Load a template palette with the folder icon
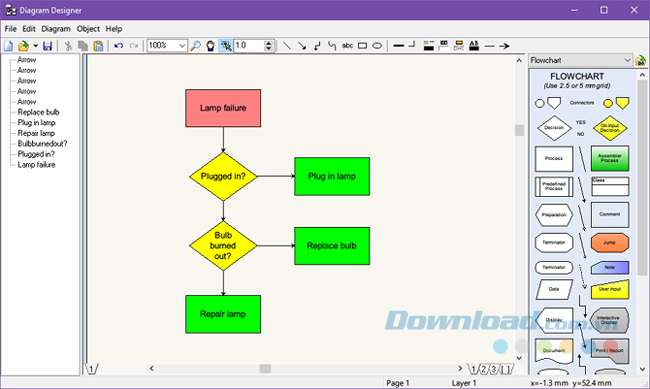Viewport: 650px width, 389px height. pos(640,61)
